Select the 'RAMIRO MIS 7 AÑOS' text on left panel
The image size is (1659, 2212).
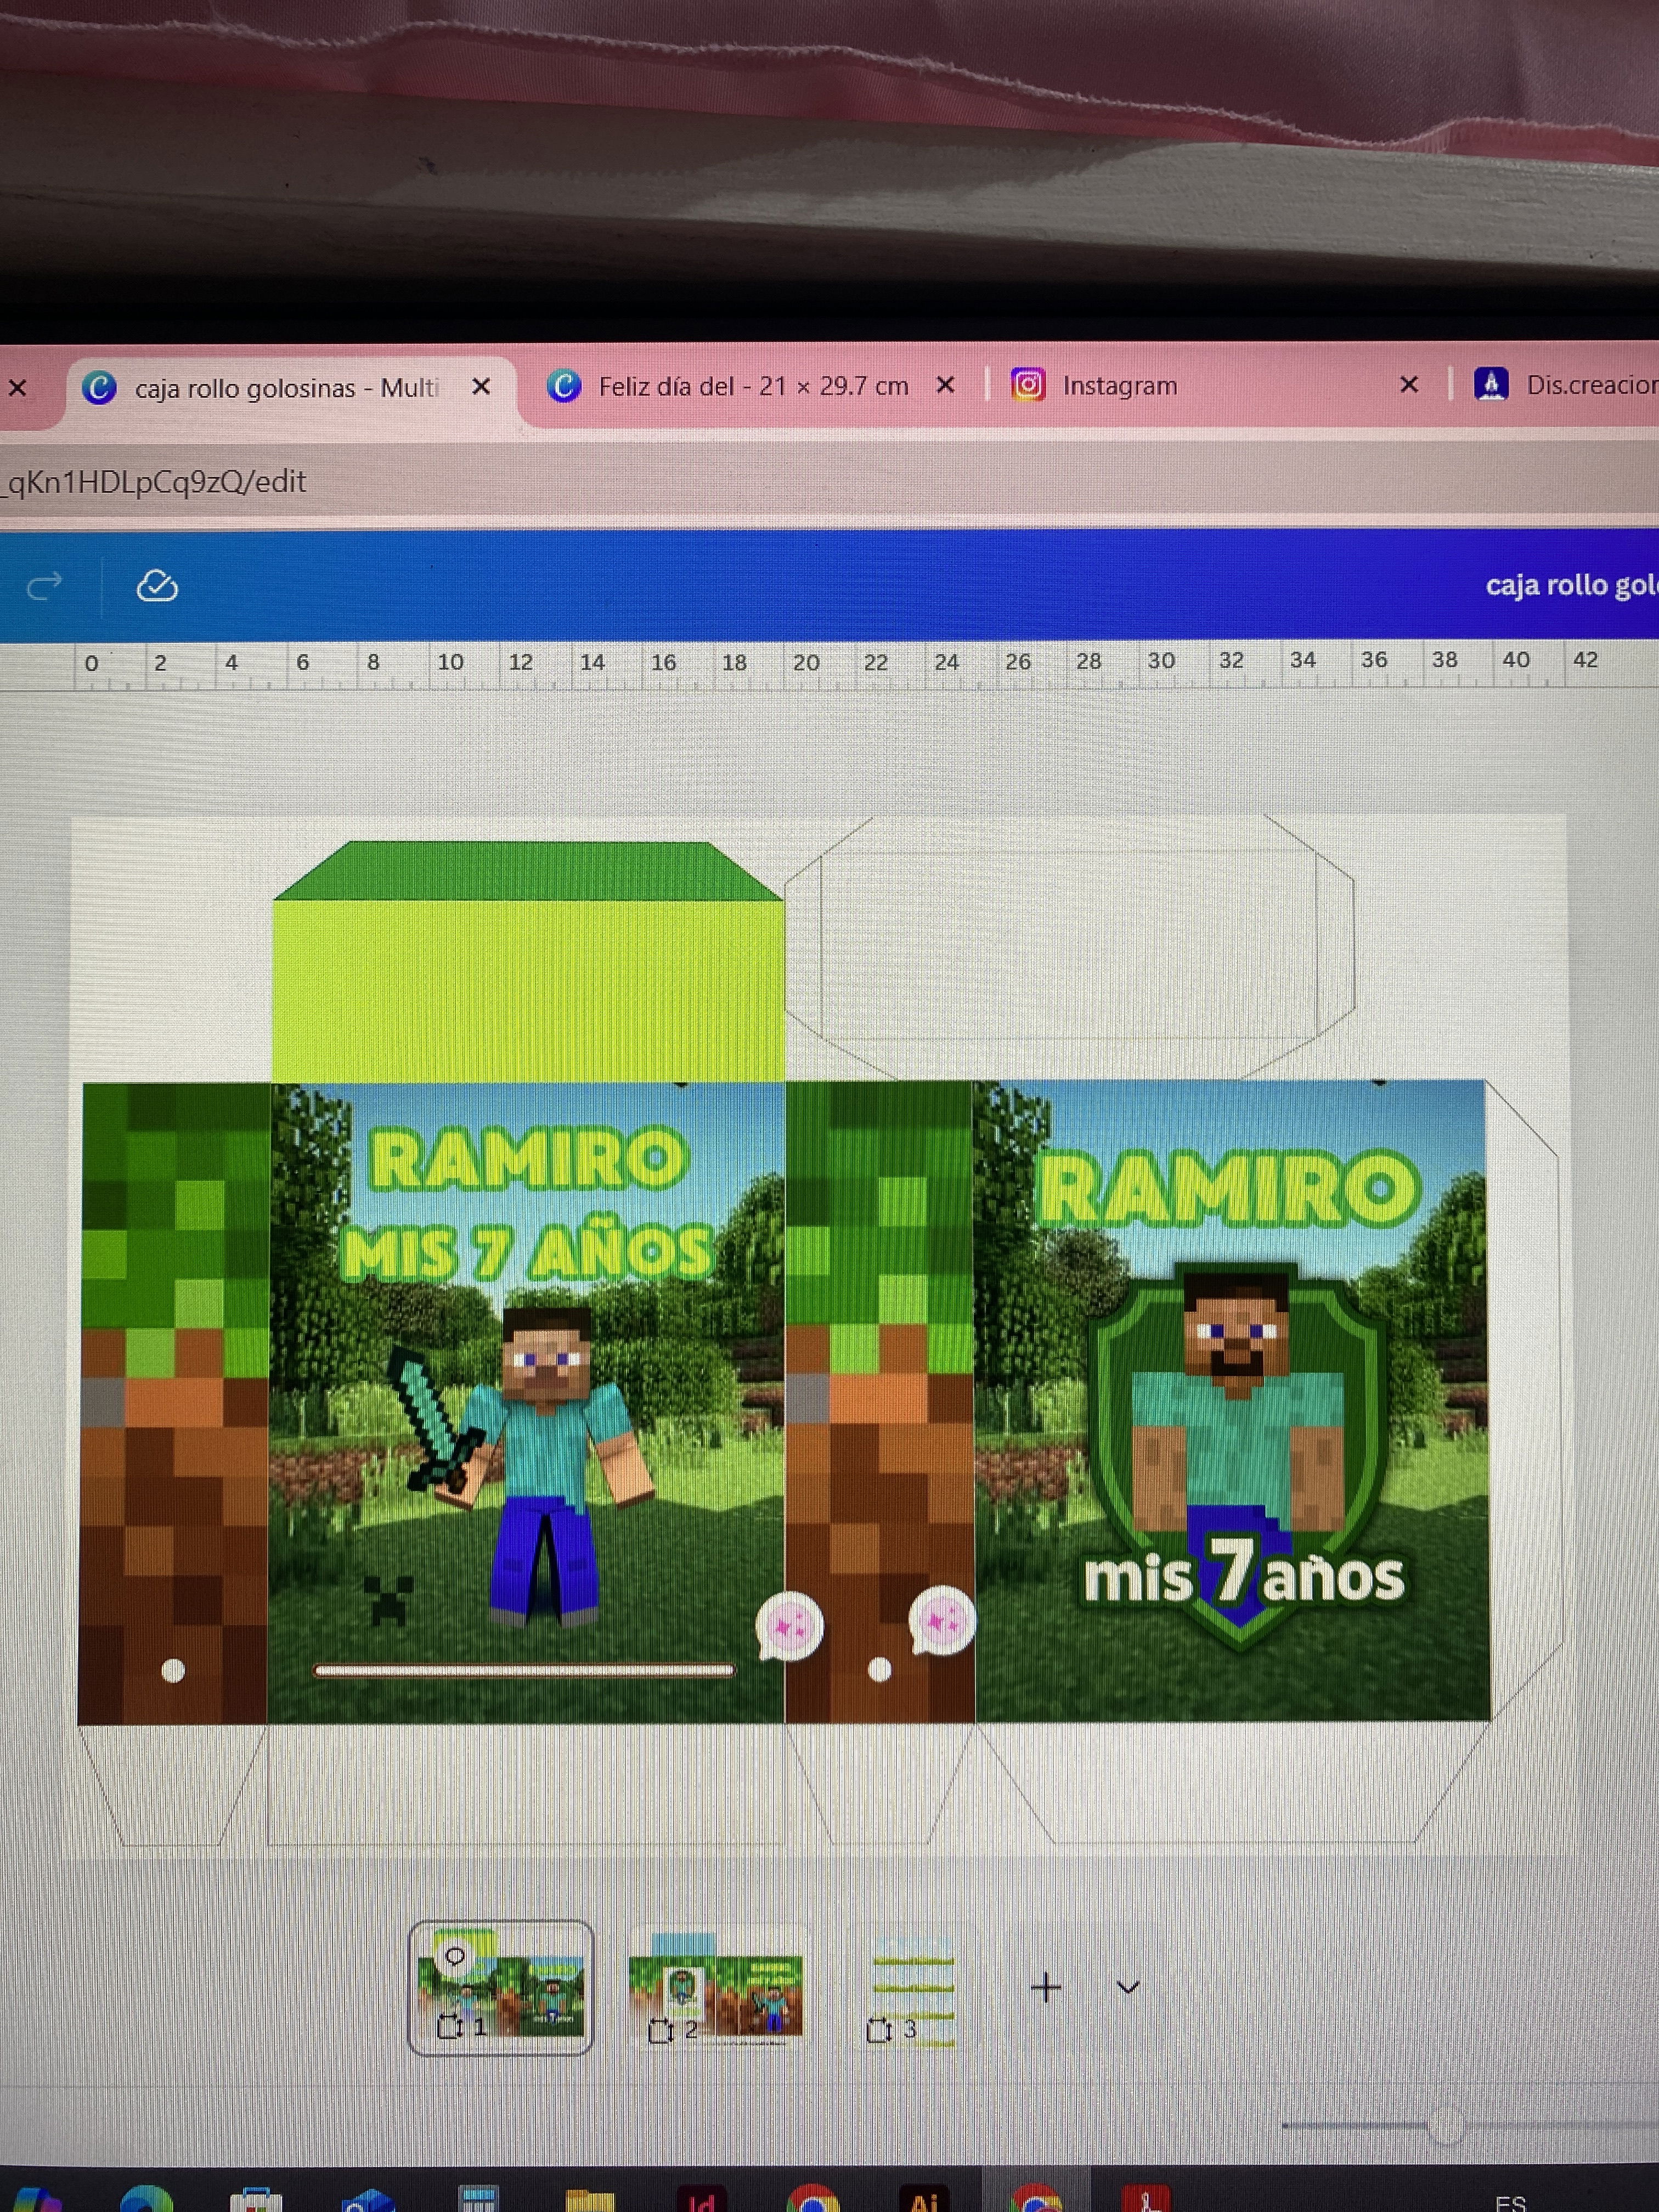527,1205
